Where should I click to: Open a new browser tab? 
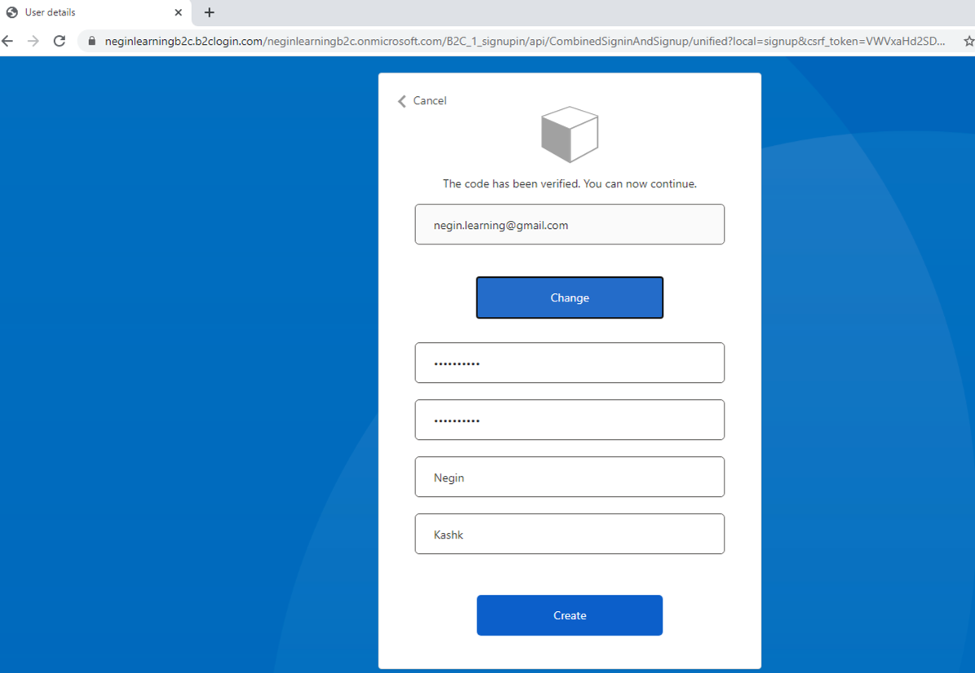click(209, 13)
